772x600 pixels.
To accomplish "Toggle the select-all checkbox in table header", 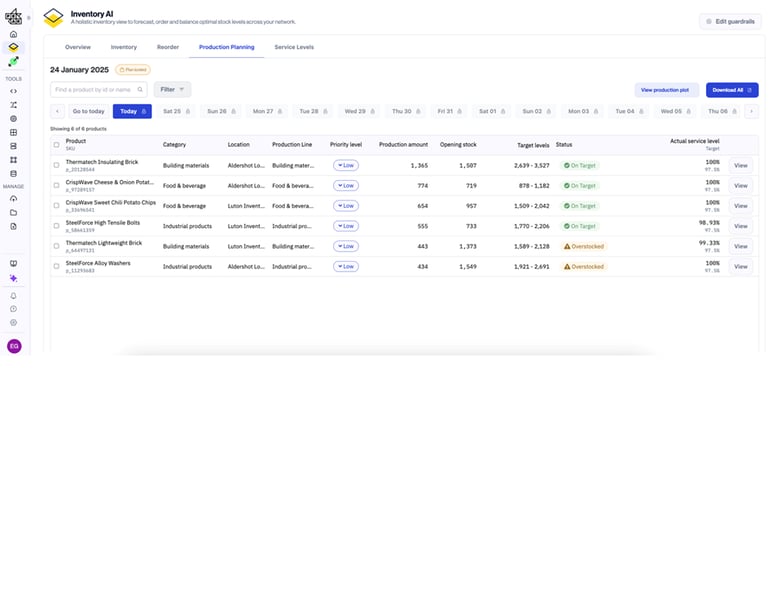I will pos(56,145).
